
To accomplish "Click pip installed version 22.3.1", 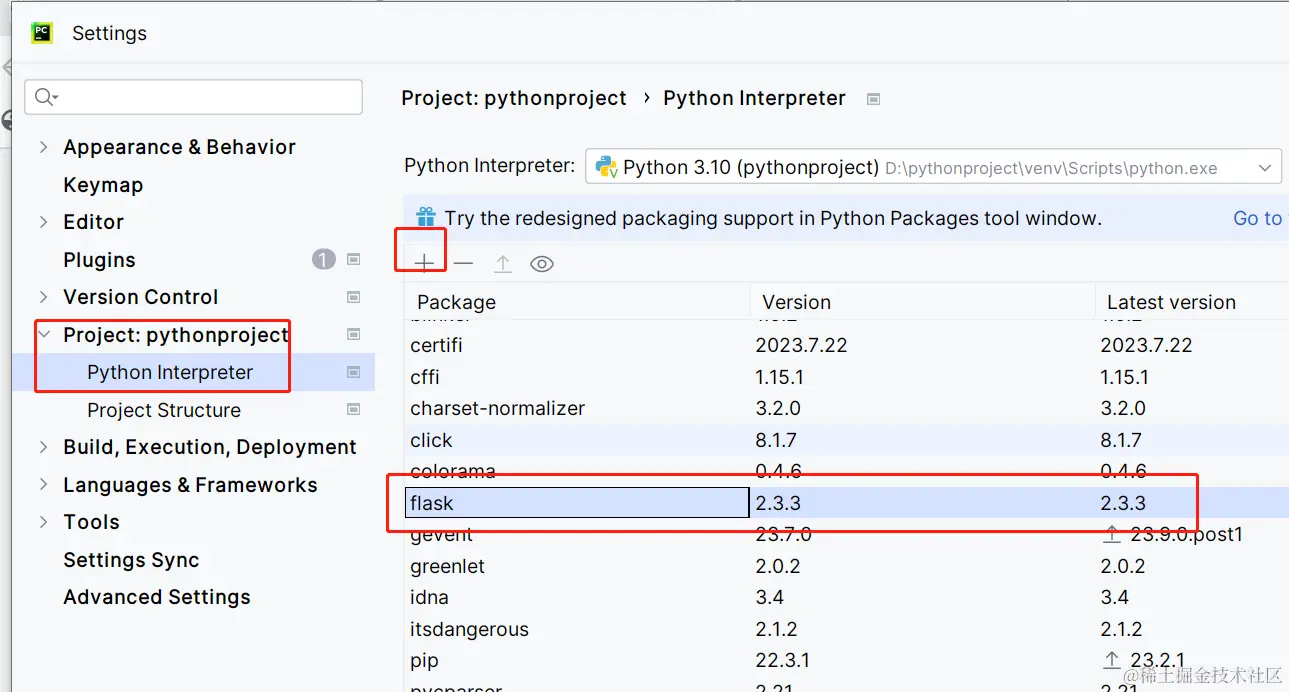I will (x=783, y=660).
